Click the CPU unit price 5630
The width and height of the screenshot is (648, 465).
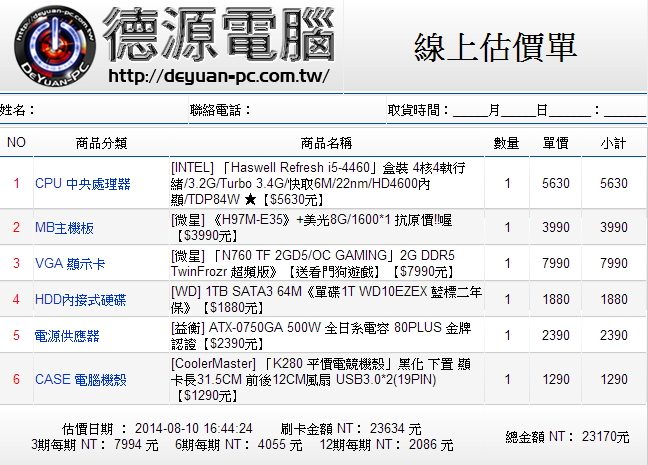pyautogui.click(x=556, y=183)
